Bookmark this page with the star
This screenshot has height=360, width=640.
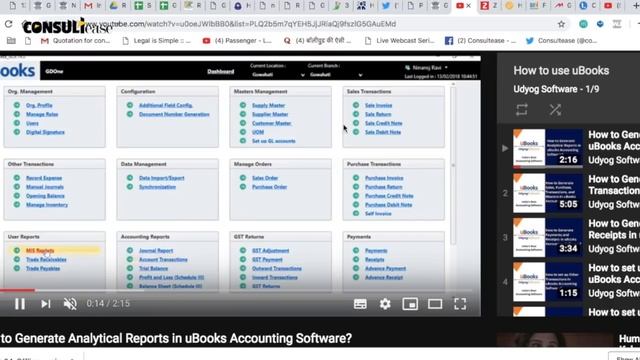coord(562,24)
